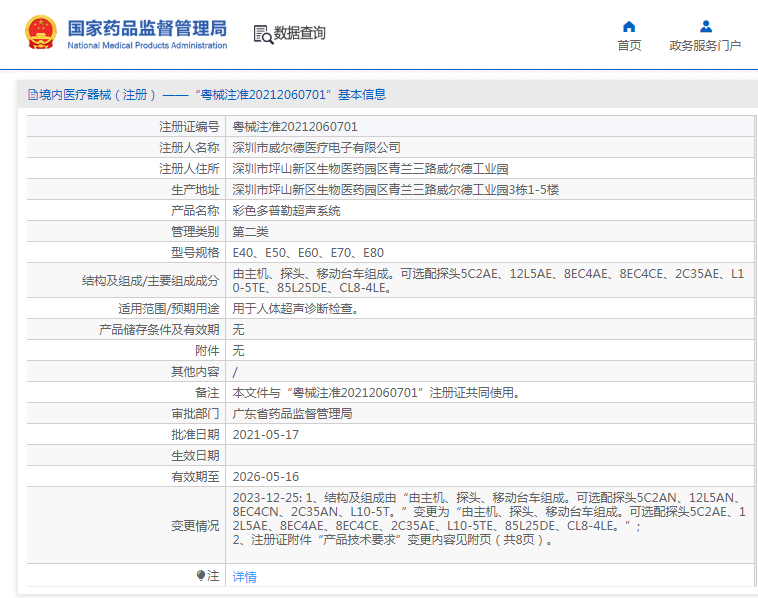
Task: Click the national emblem logo
Action: (41, 32)
